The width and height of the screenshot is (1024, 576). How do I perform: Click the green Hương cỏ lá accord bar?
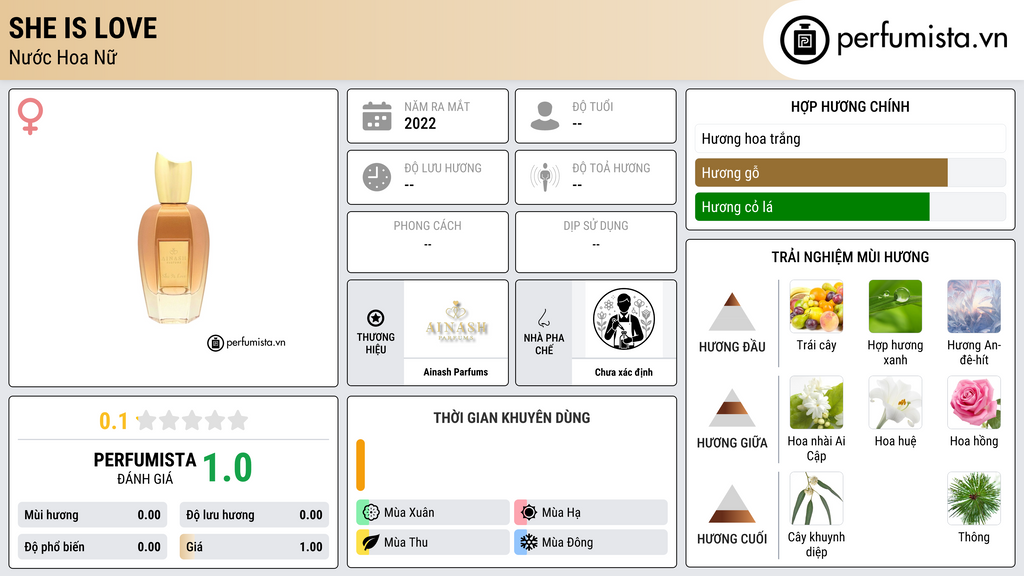click(812, 207)
